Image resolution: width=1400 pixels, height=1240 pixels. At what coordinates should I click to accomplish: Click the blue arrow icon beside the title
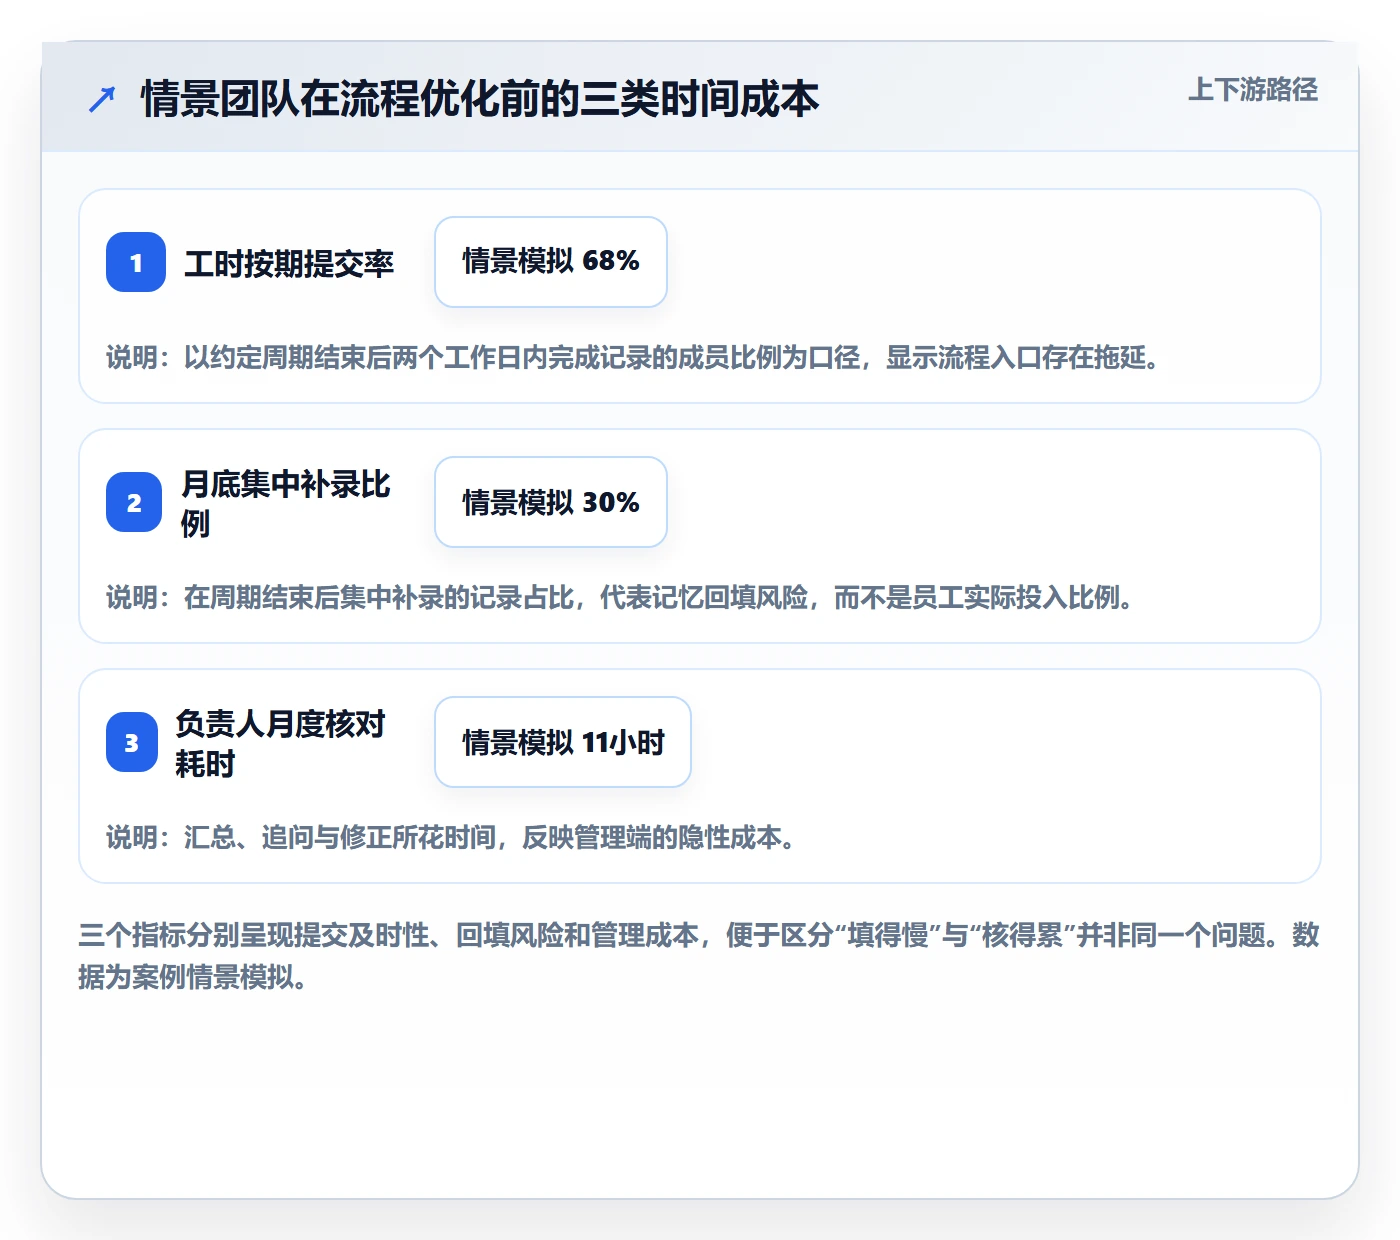(102, 99)
